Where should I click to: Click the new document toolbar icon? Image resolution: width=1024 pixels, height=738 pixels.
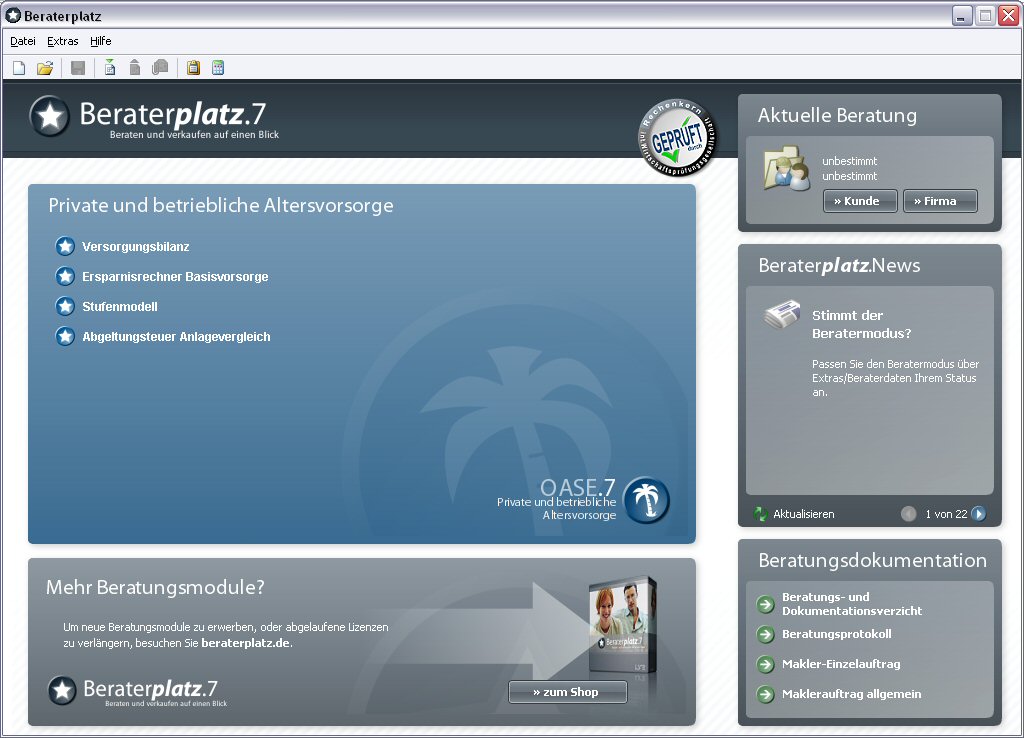19,68
